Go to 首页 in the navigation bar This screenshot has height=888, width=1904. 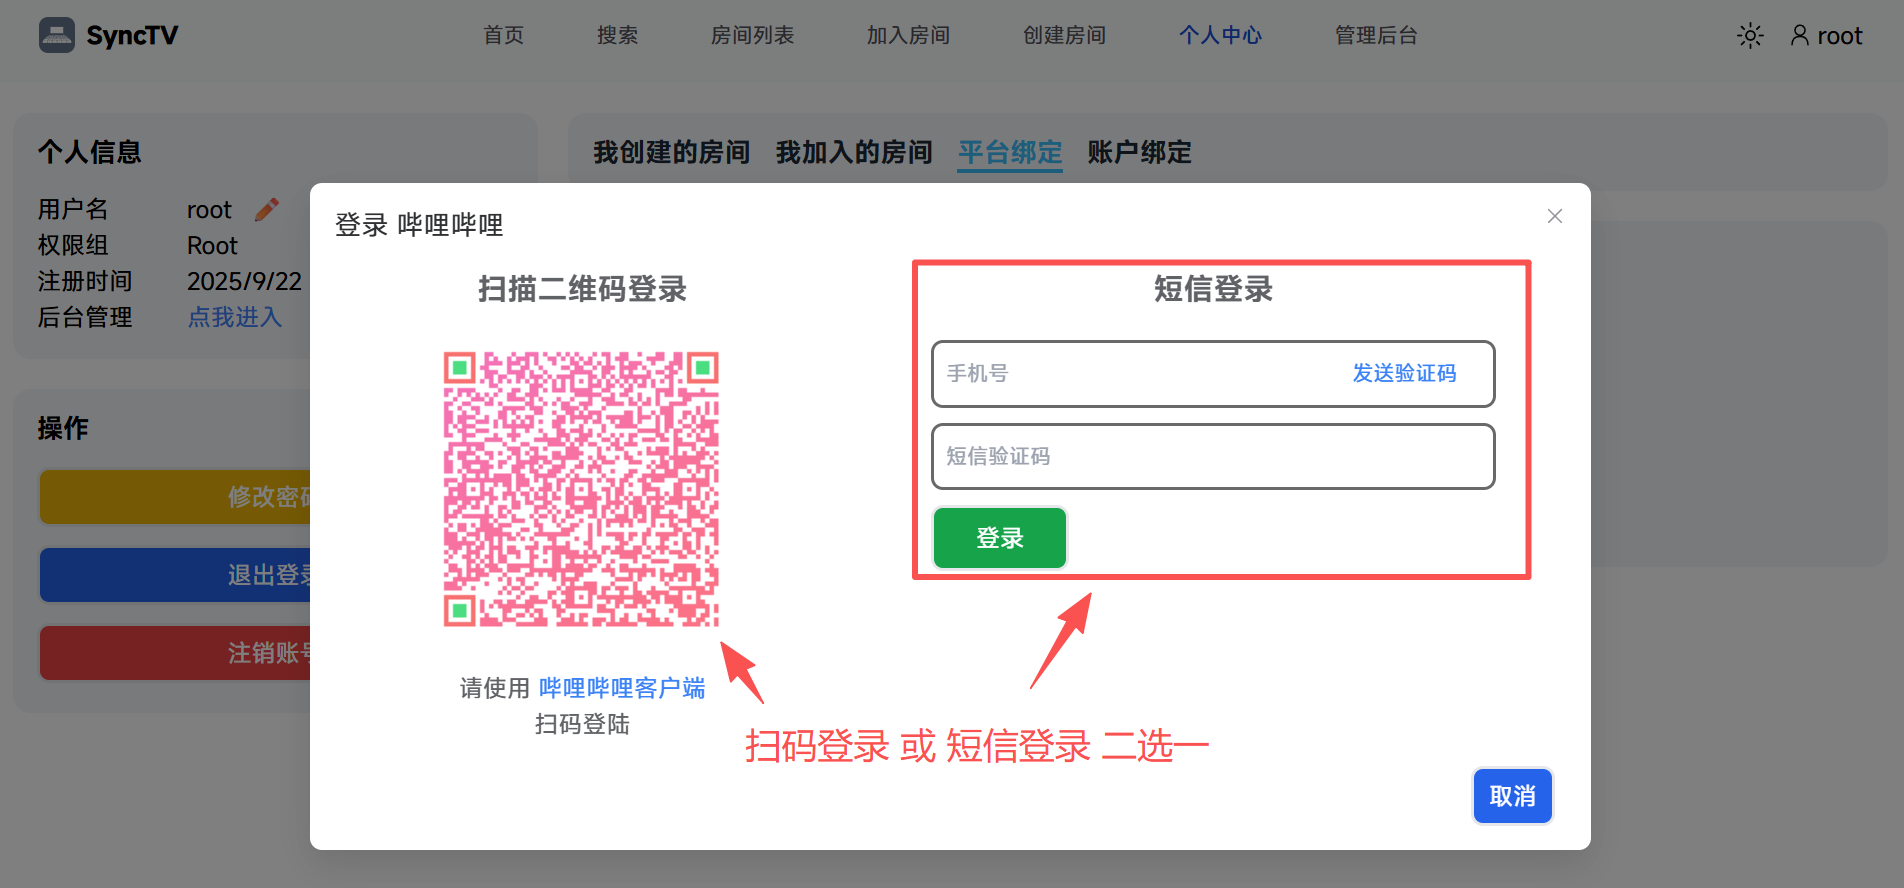click(x=503, y=35)
